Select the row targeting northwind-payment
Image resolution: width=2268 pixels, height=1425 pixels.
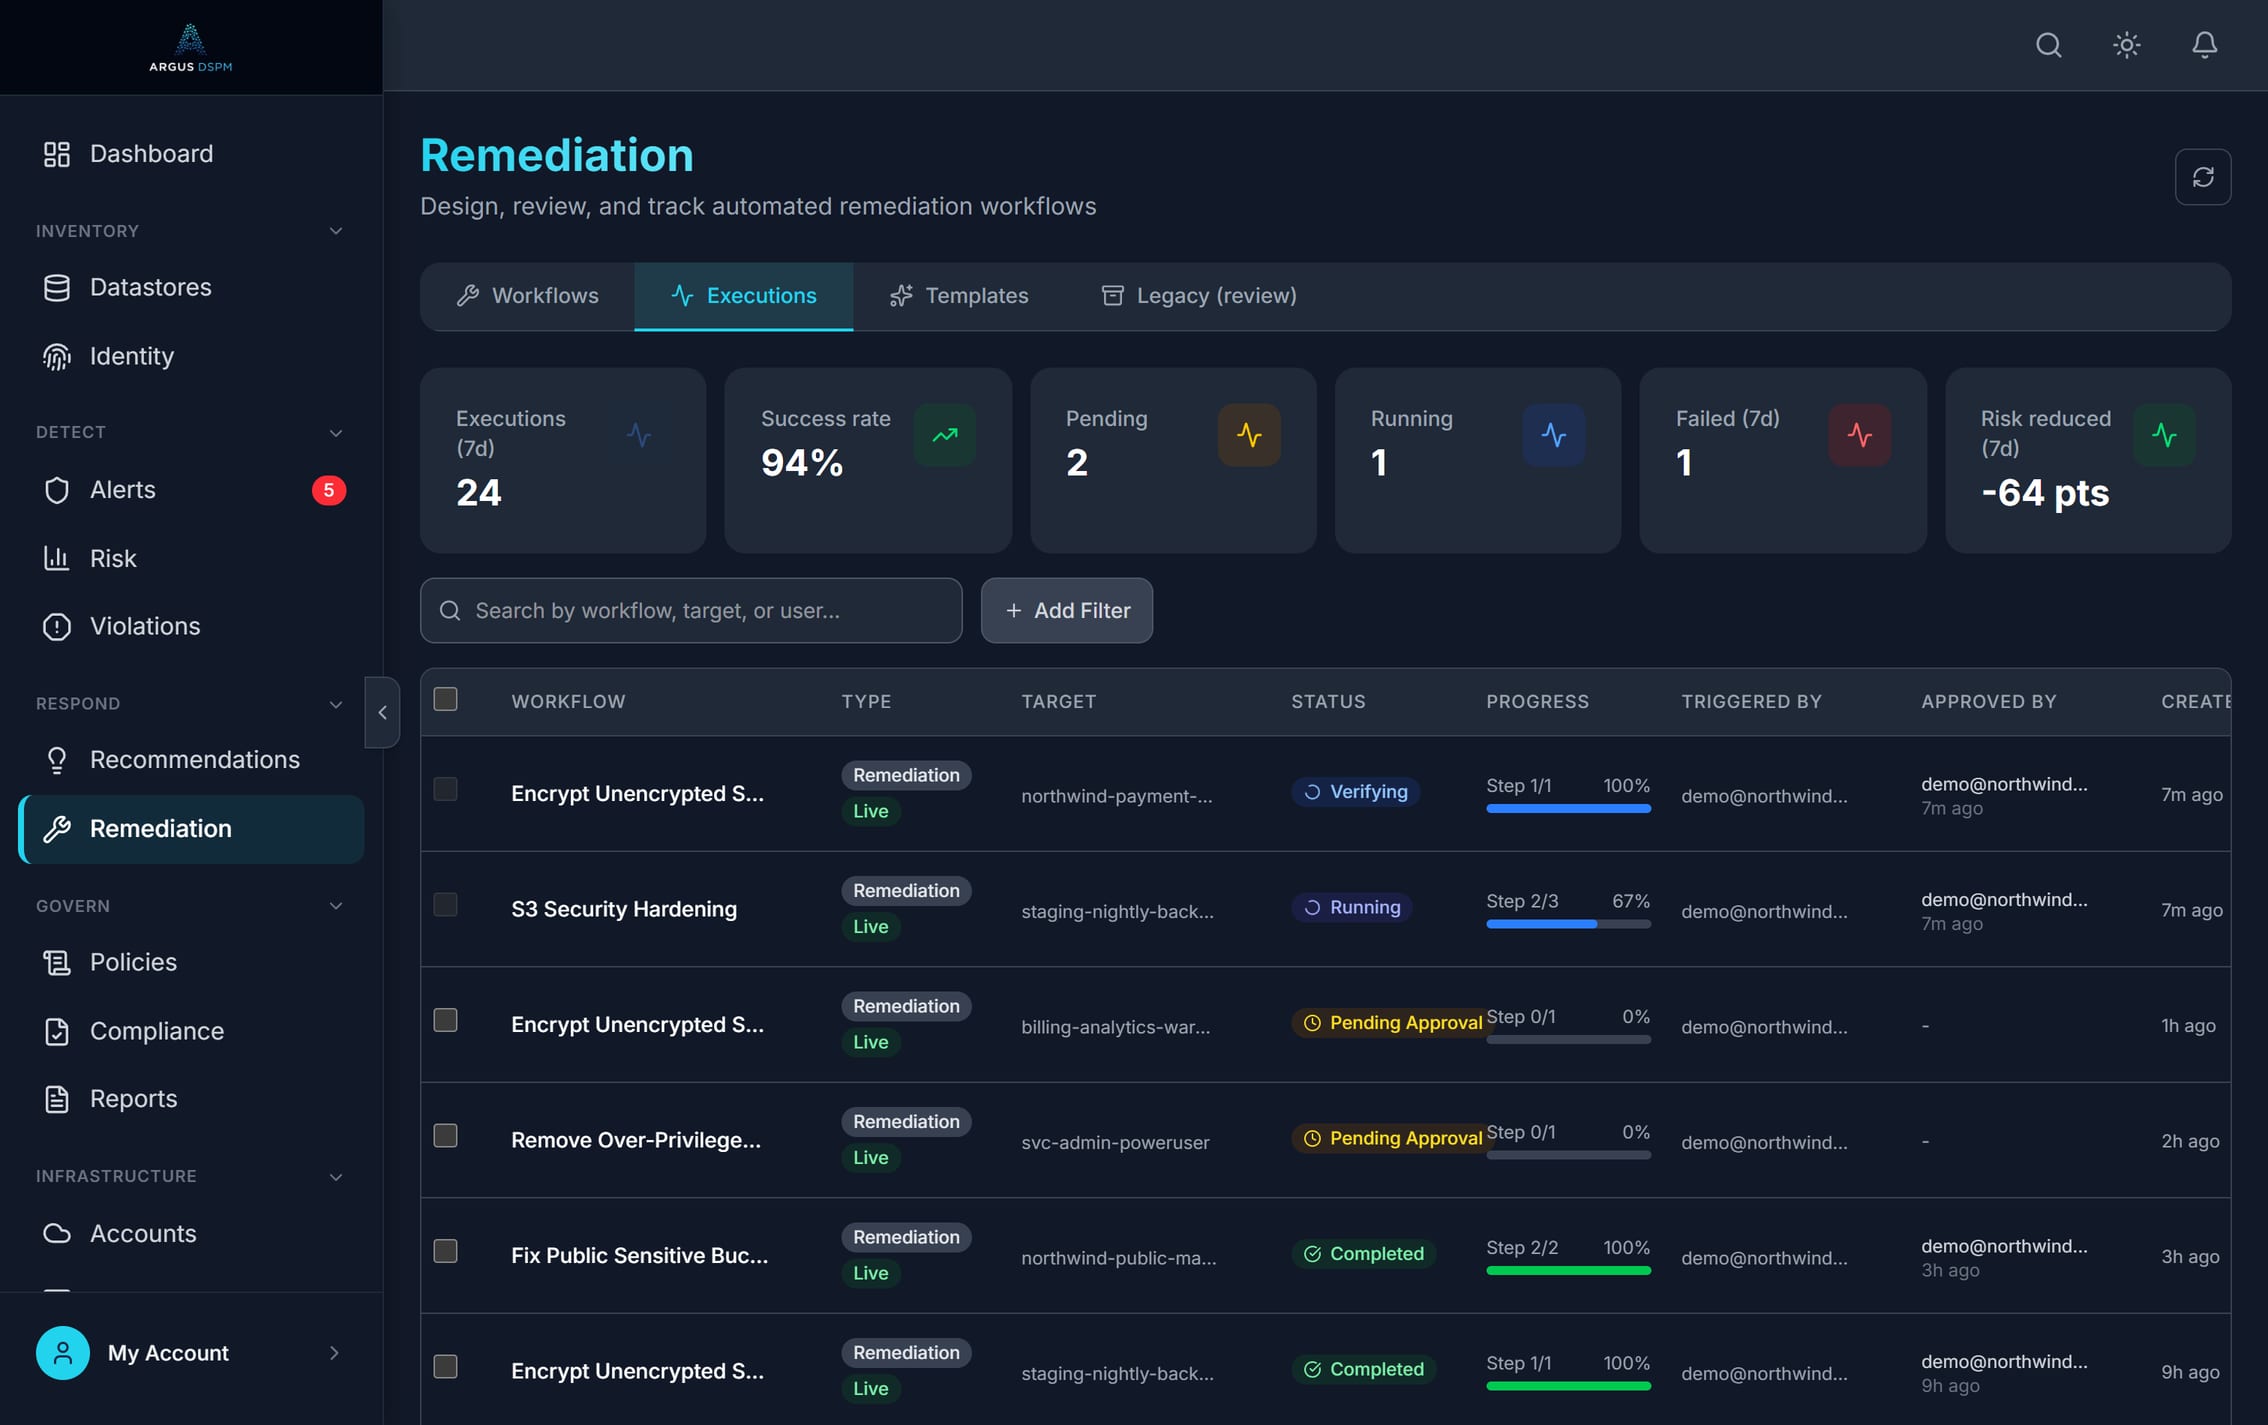[x=445, y=789]
